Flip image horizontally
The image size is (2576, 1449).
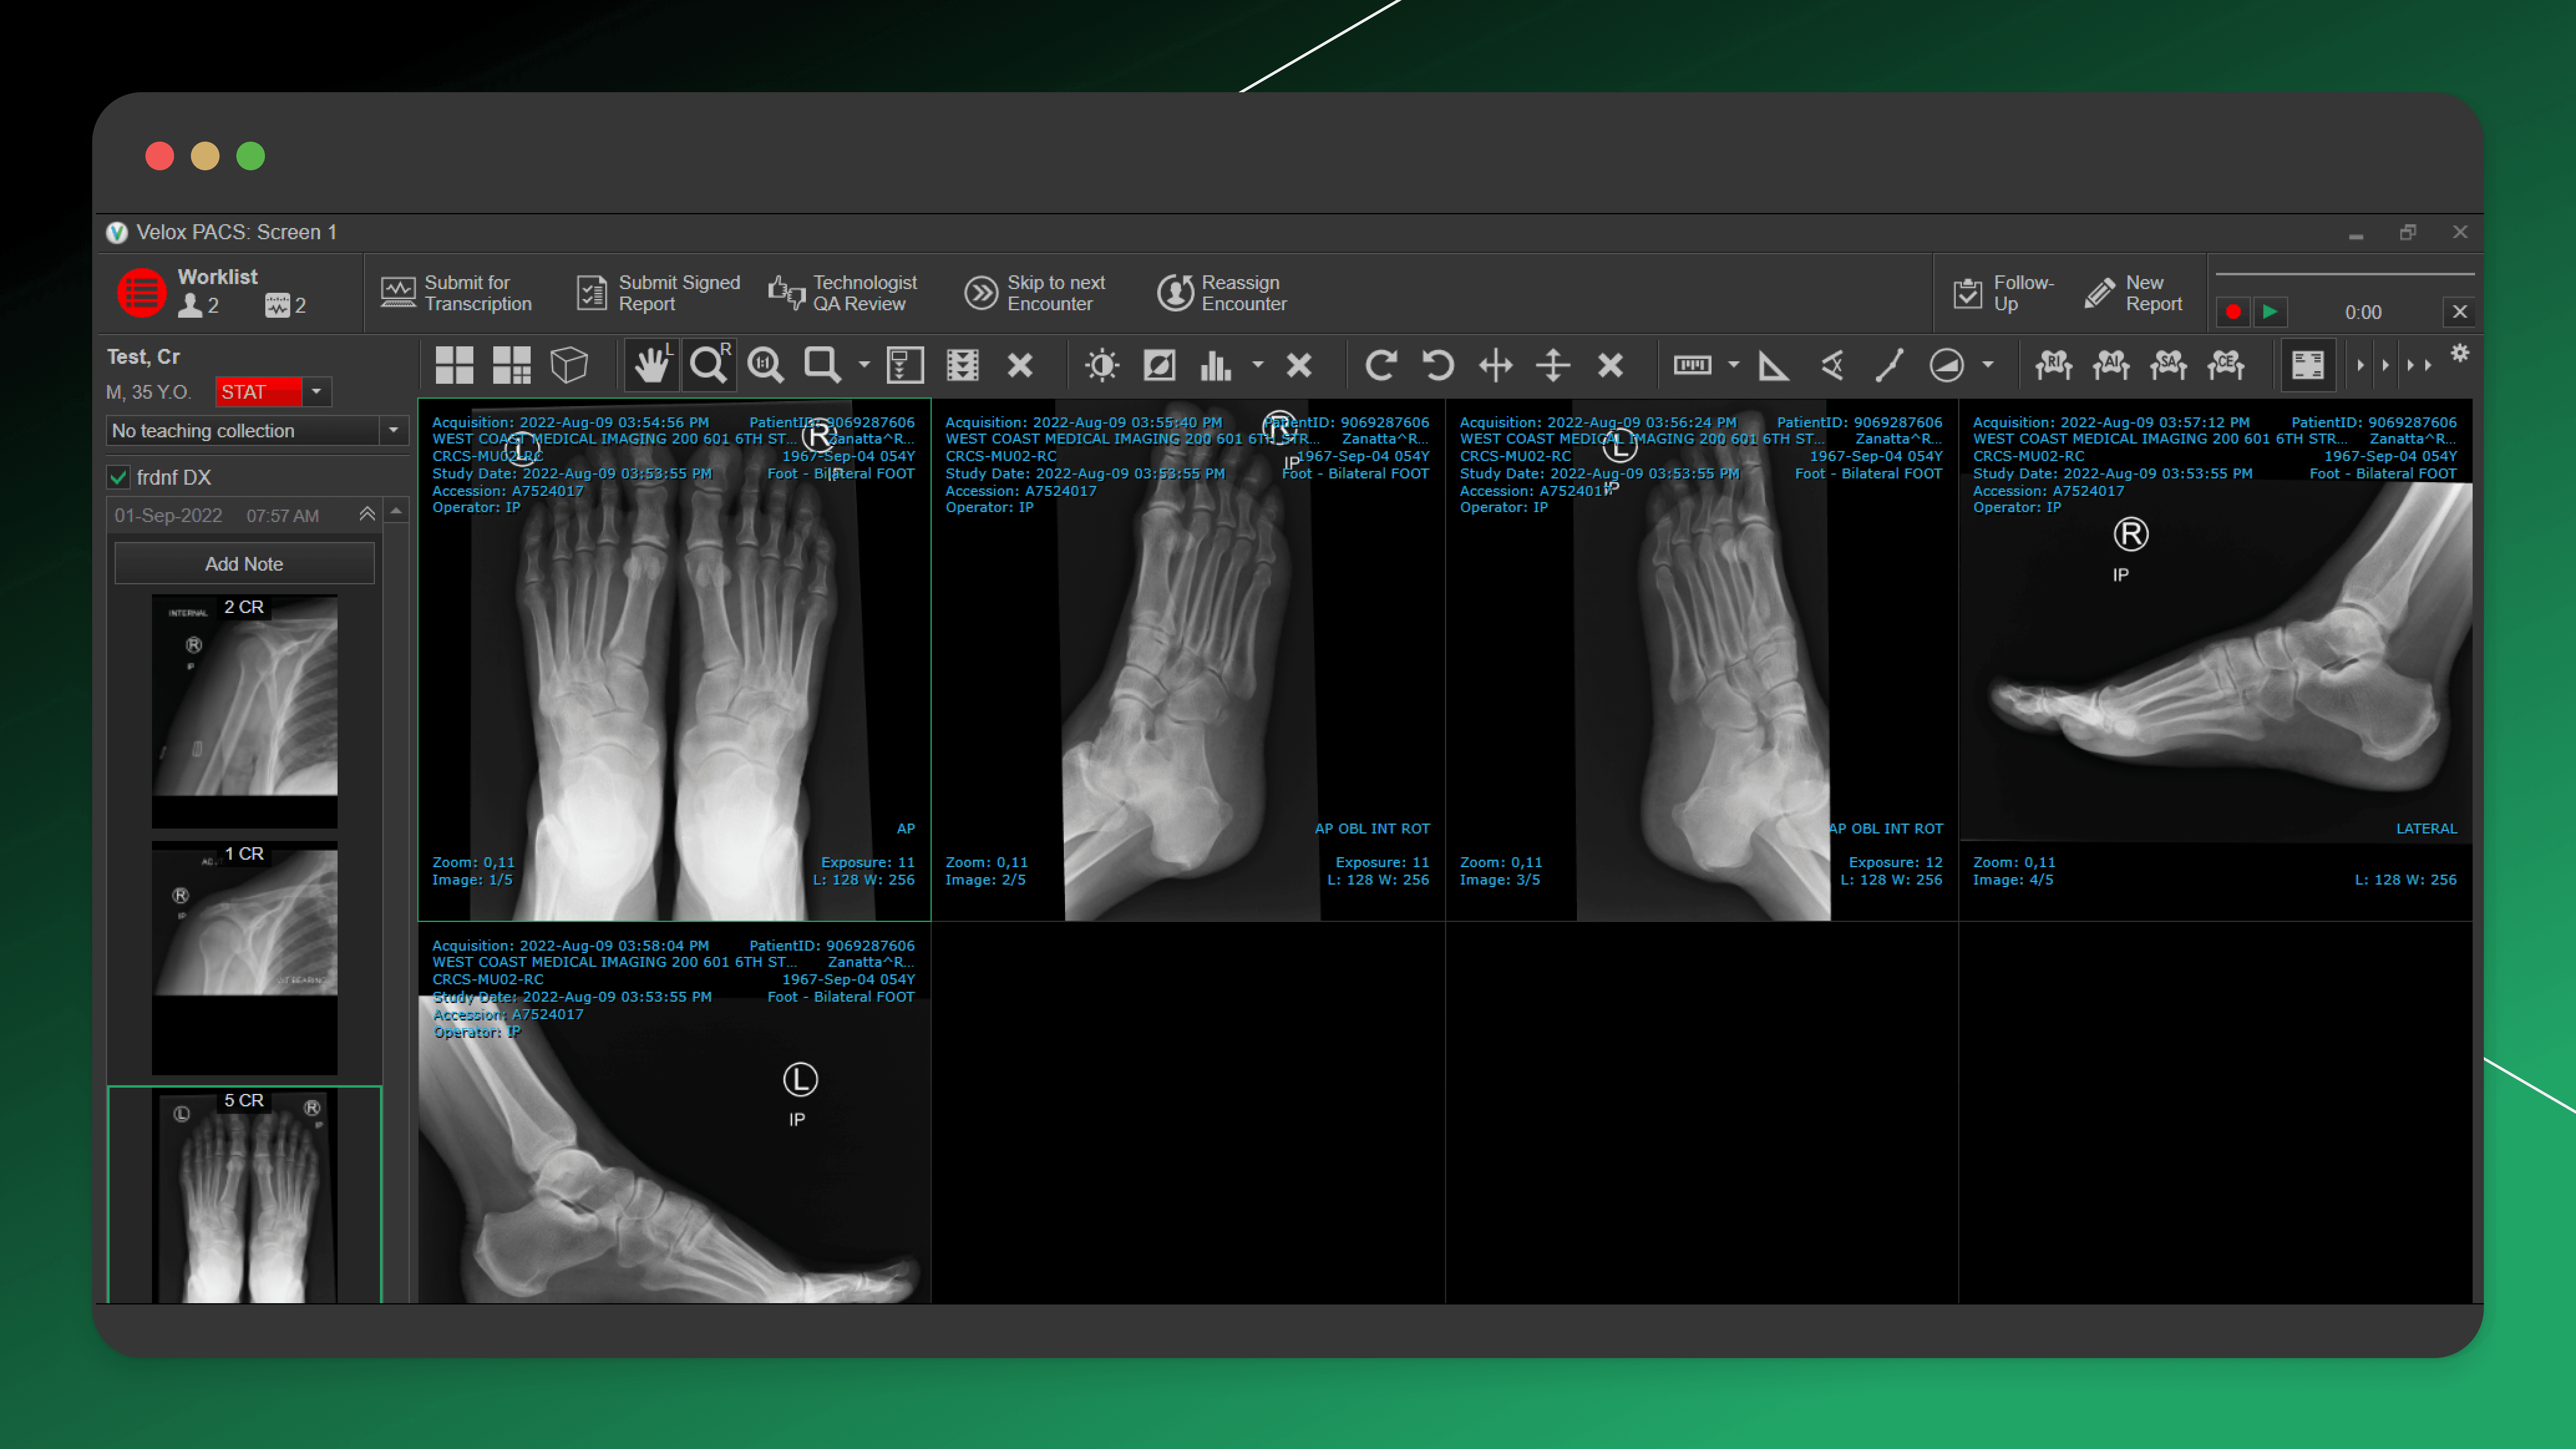click(x=1496, y=365)
